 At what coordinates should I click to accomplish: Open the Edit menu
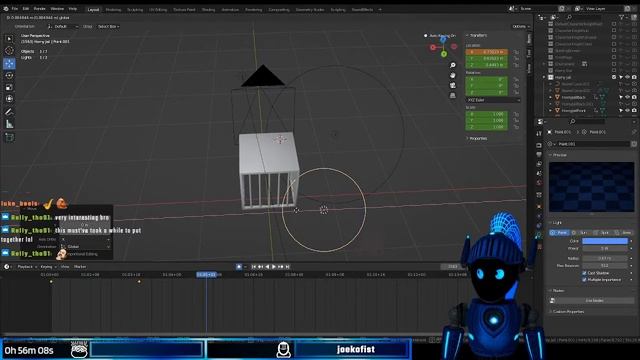point(26,9)
